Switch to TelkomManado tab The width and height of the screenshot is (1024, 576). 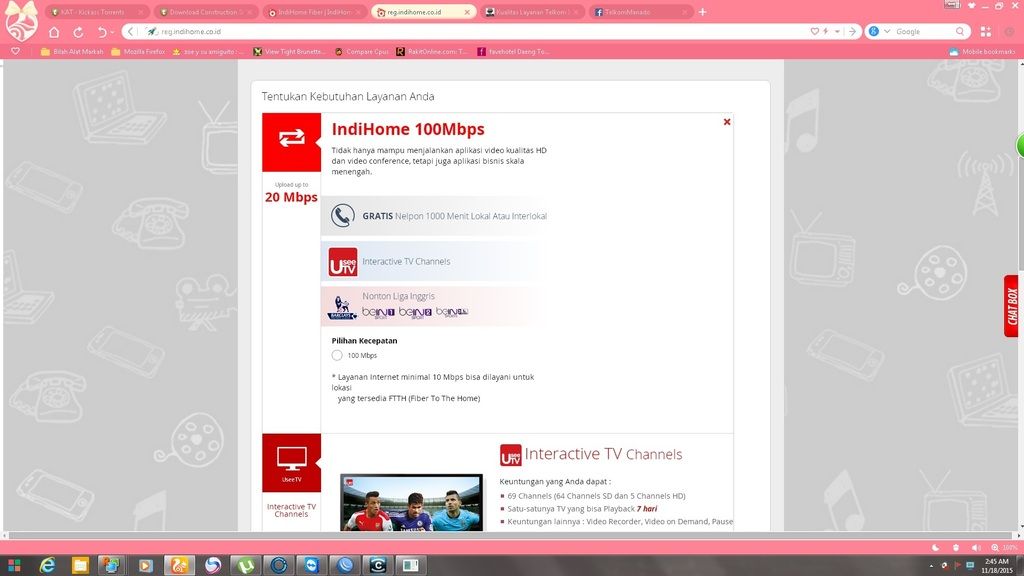click(x=640, y=12)
